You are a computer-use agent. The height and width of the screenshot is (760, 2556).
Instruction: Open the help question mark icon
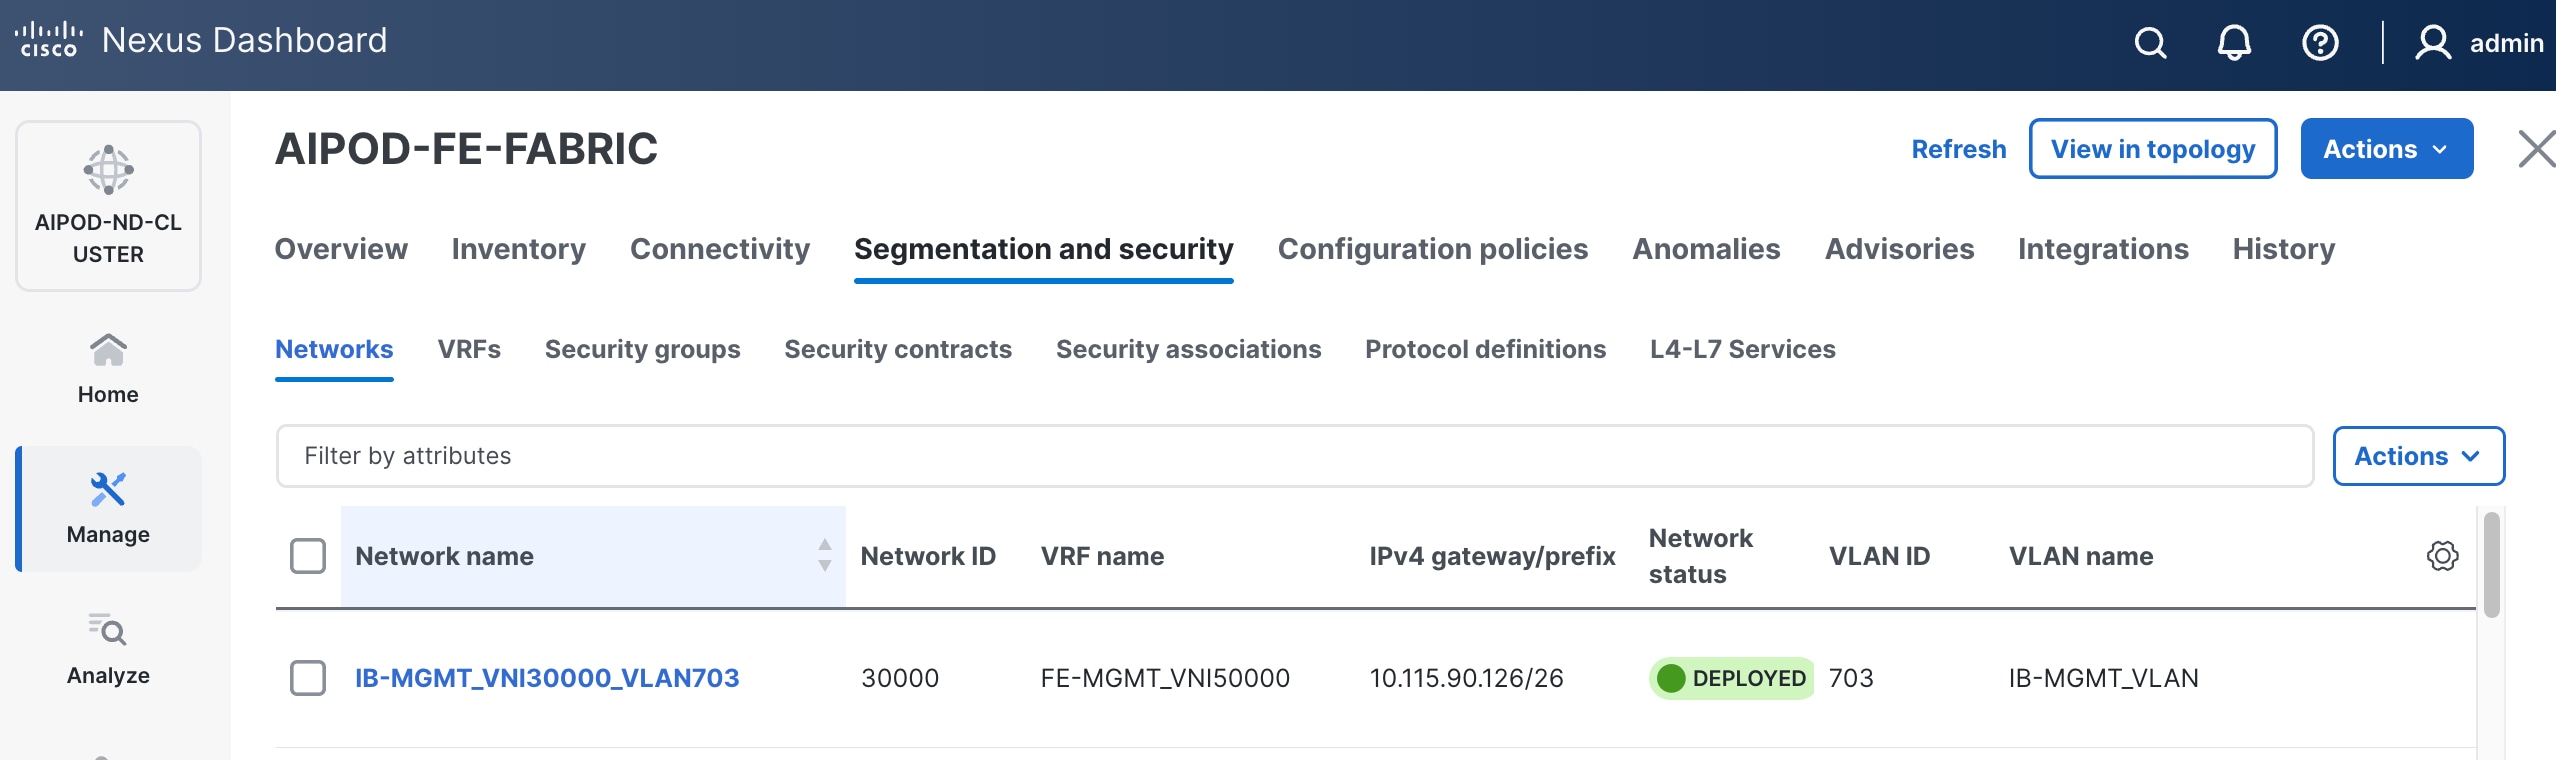pyautogui.click(x=2320, y=43)
